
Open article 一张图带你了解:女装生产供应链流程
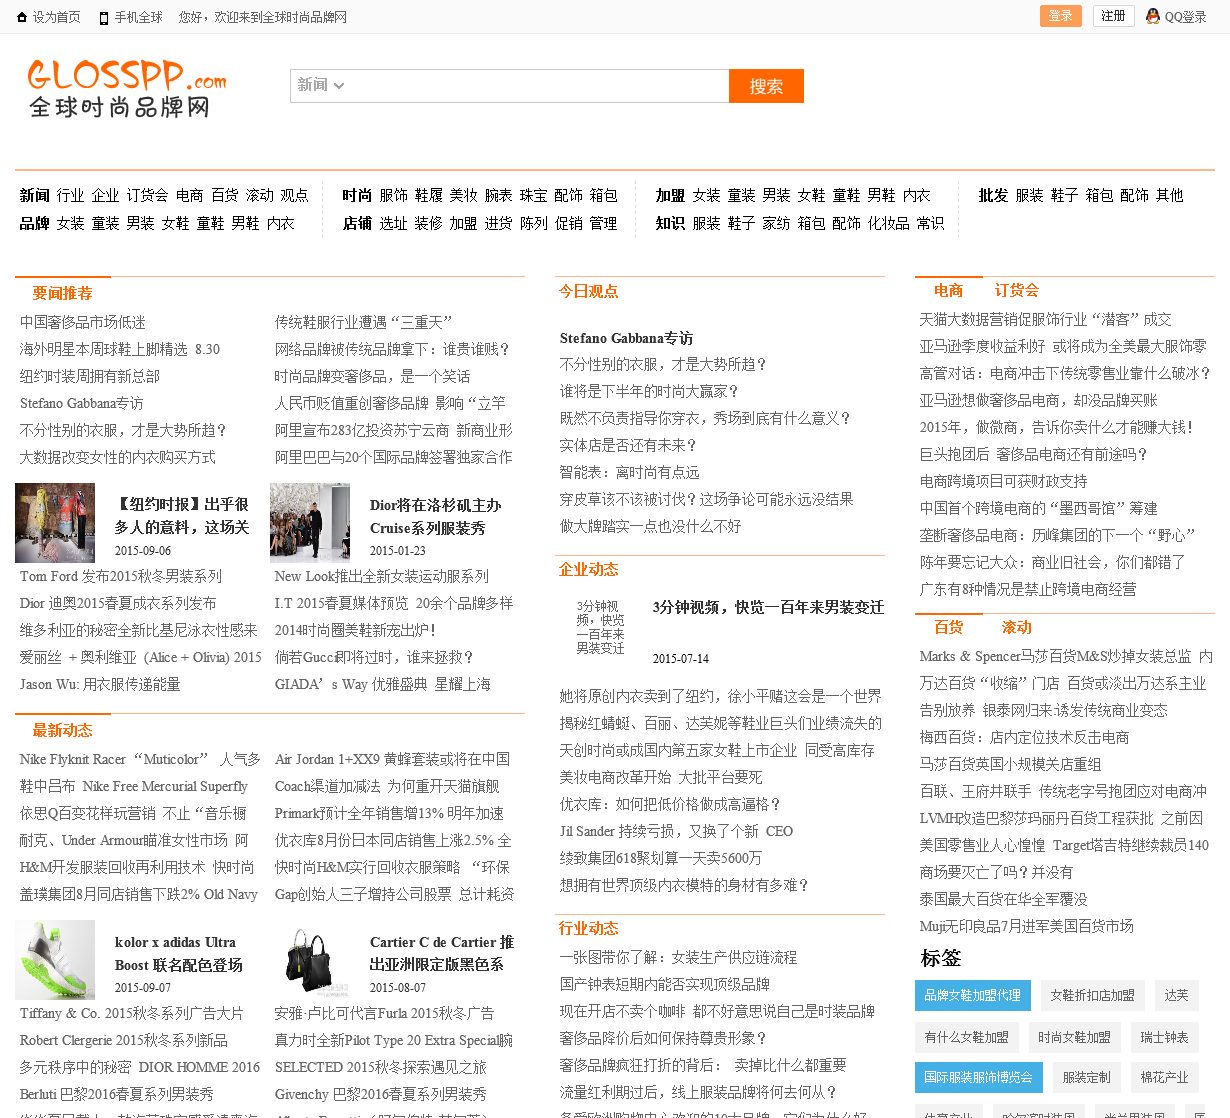(x=678, y=957)
